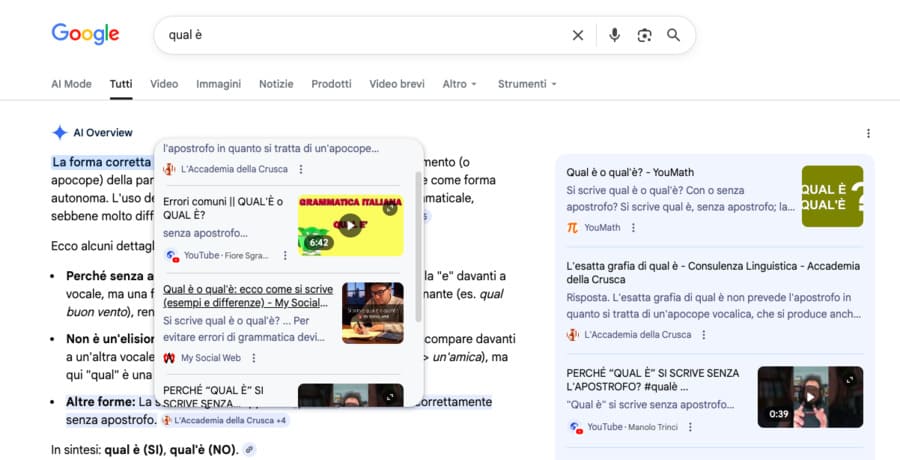The width and height of the screenshot is (900, 460).
Task: Click the My Social Web favicon
Action: (169, 358)
